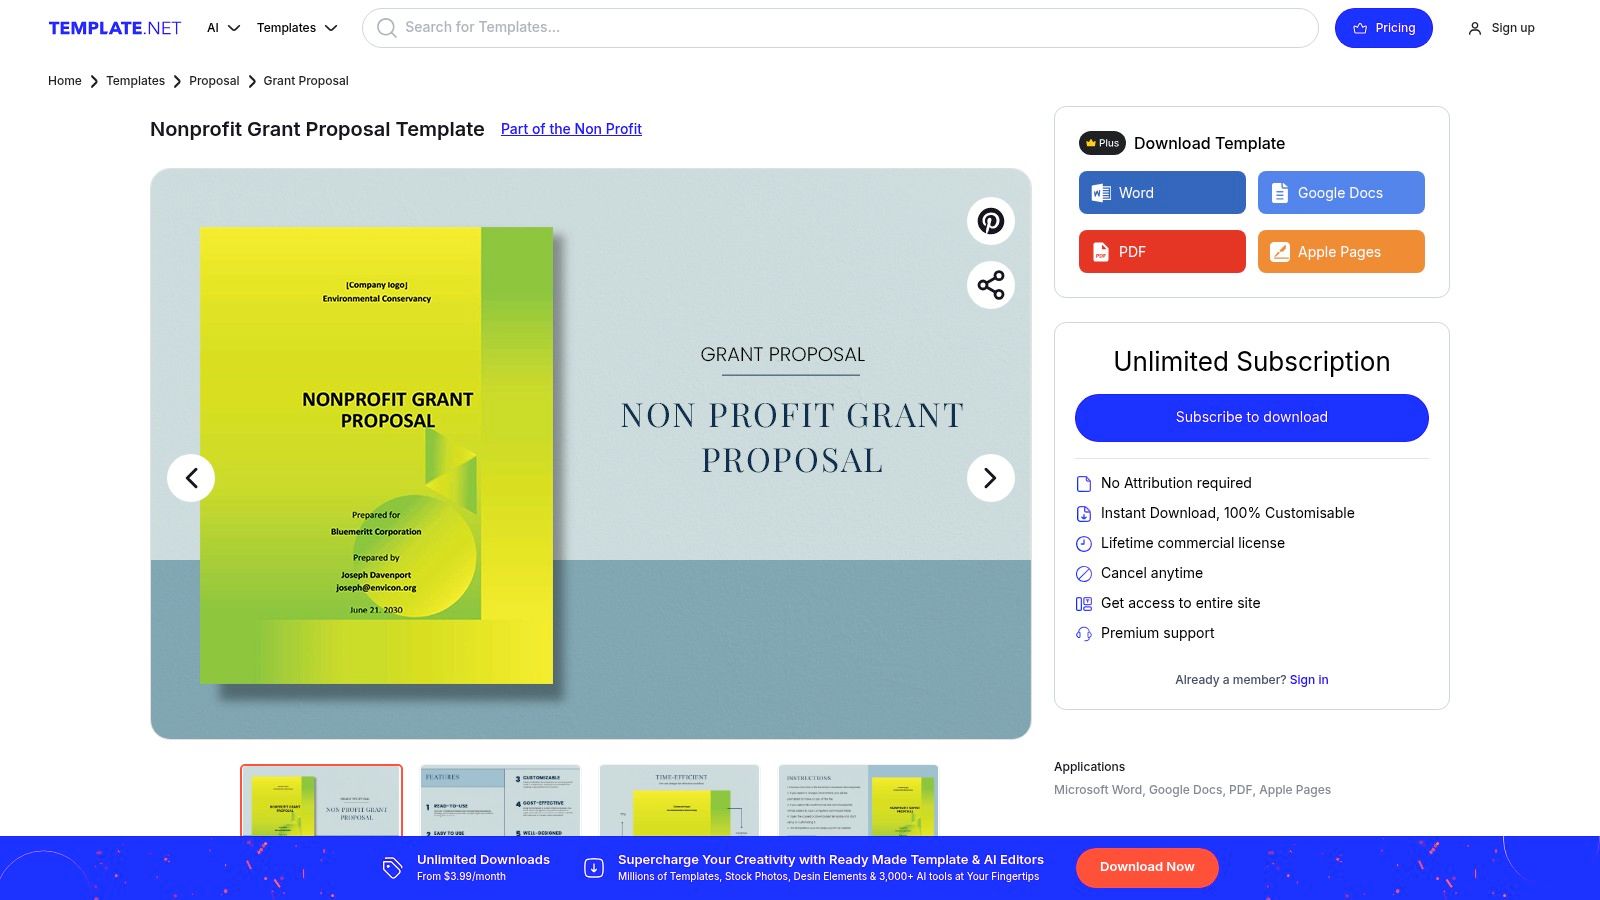Select the PDF download icon
Viewport: 1600px width, 900px height.
click(1100, 251)
